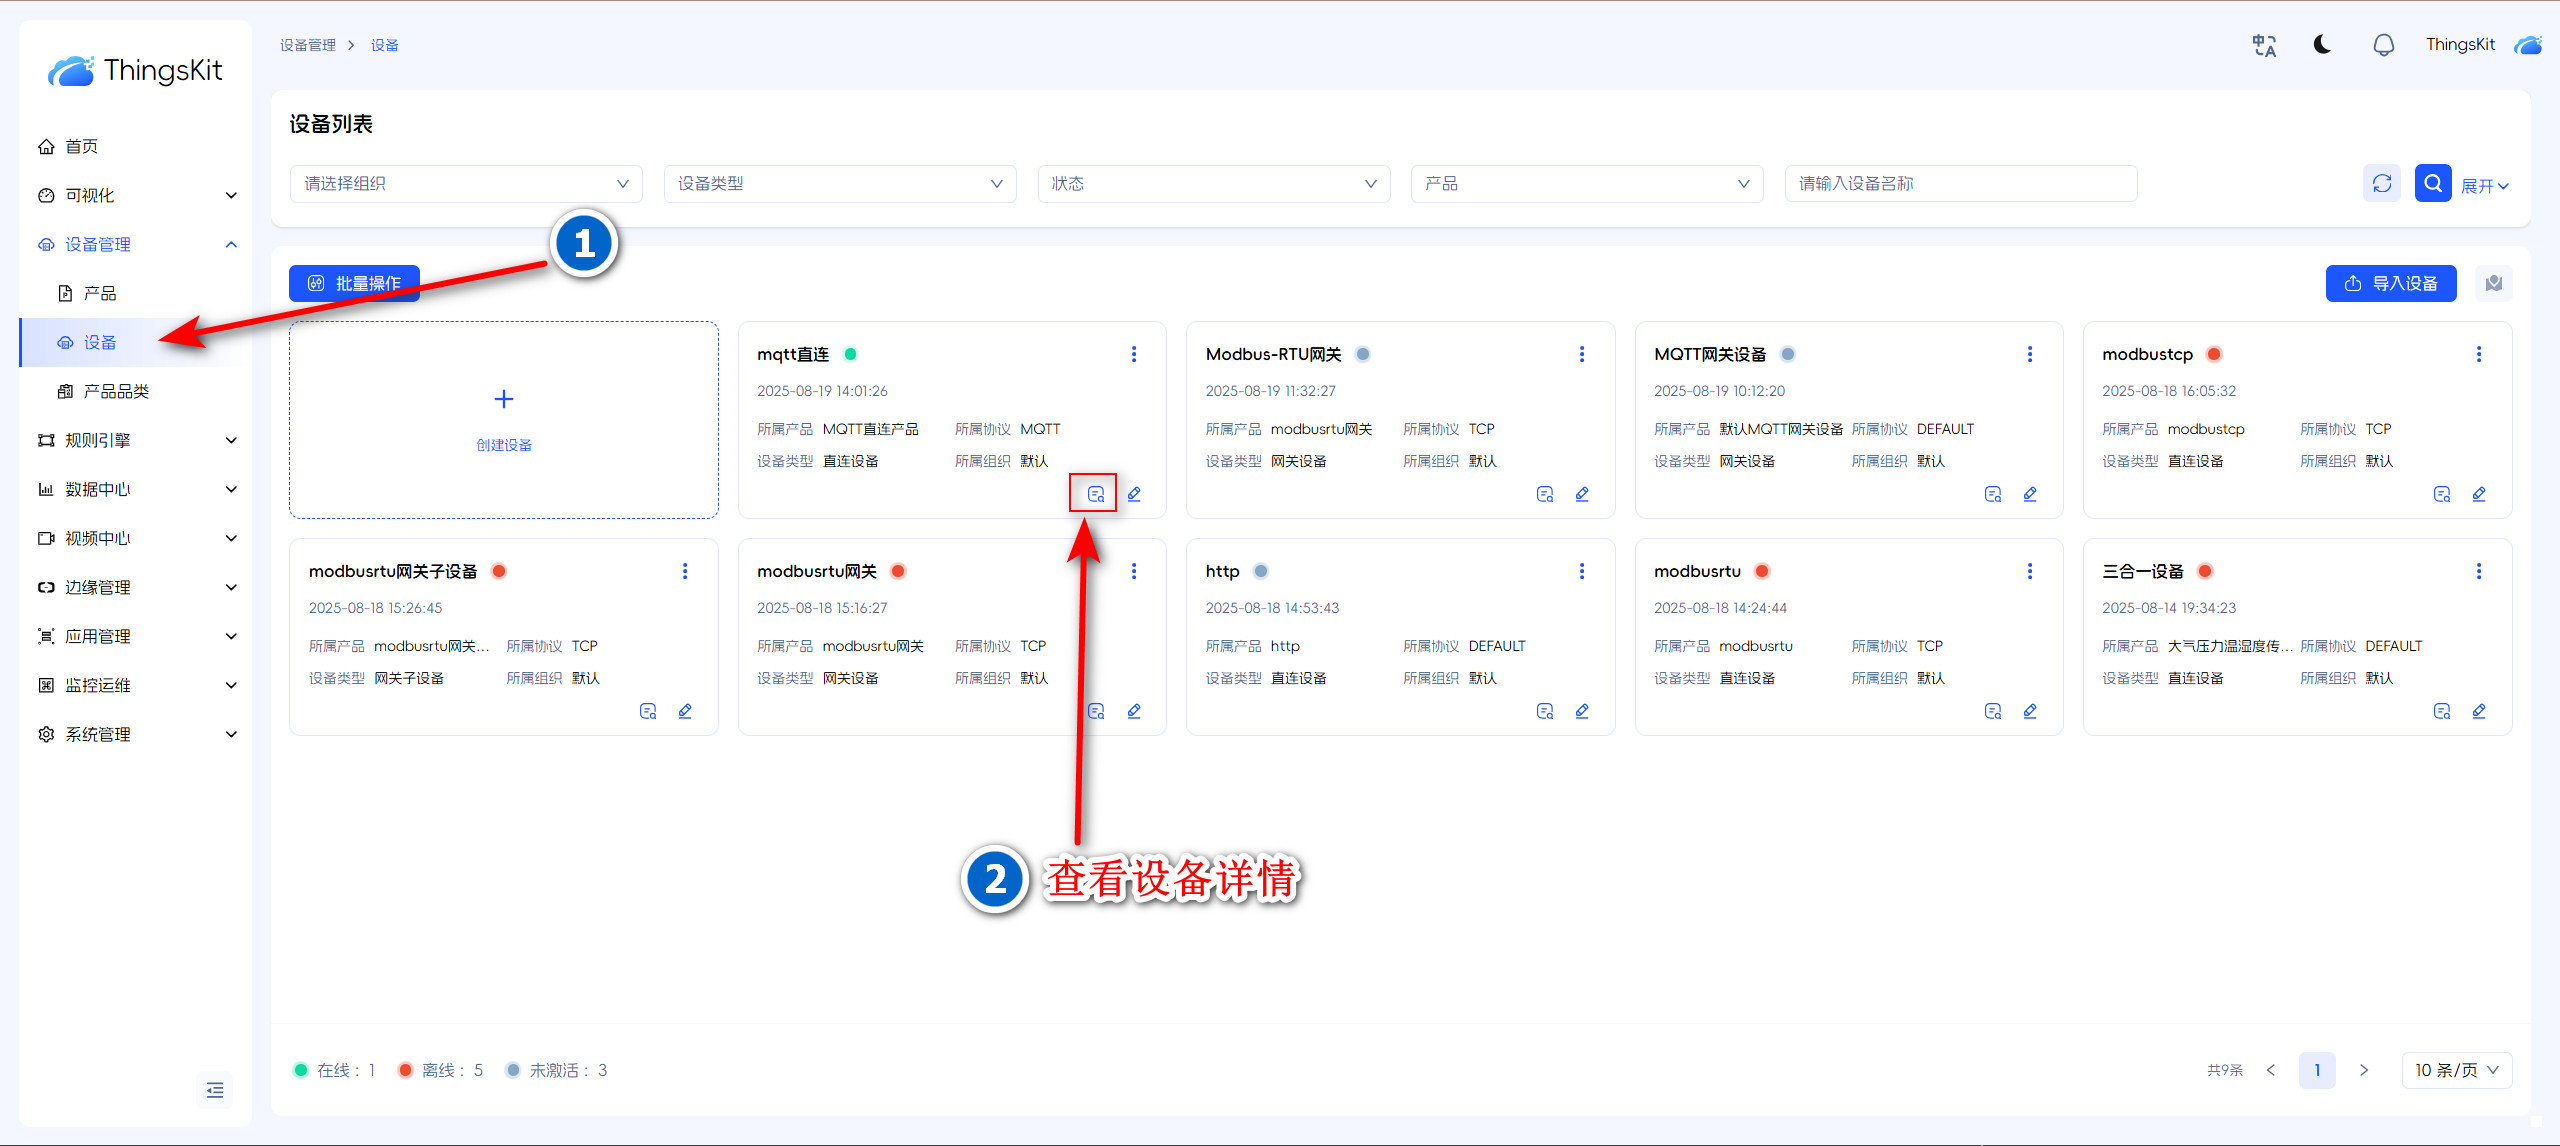Open details for mqtt直连 device
Screen dimensions: 2560x1146
pyautogui.click(x=1095, y=494)
